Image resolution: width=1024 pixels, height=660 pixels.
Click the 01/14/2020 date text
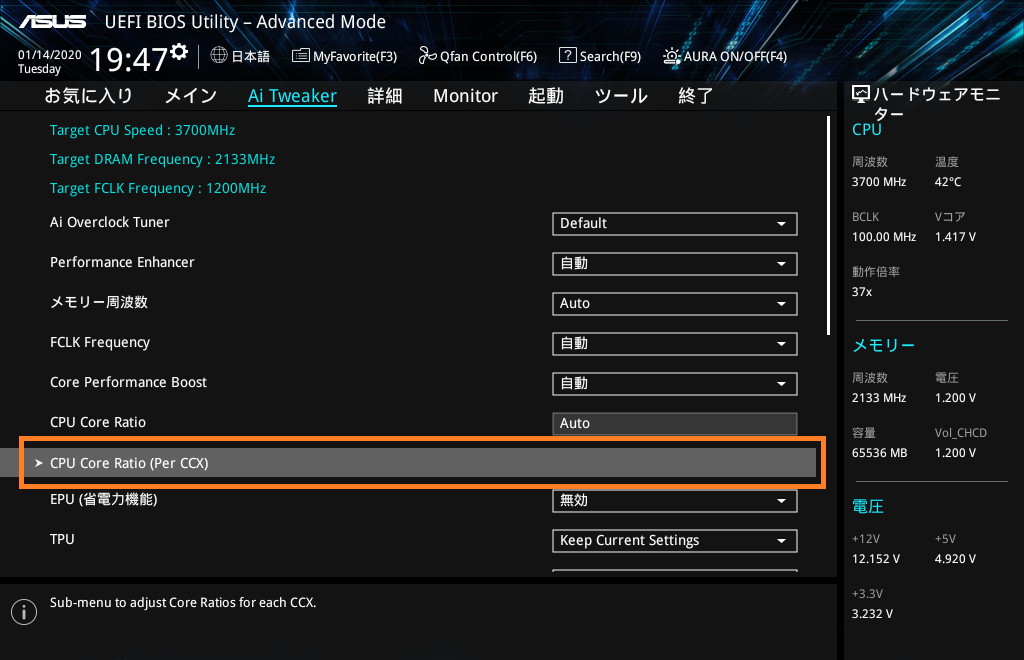click(x=50, y=55)
